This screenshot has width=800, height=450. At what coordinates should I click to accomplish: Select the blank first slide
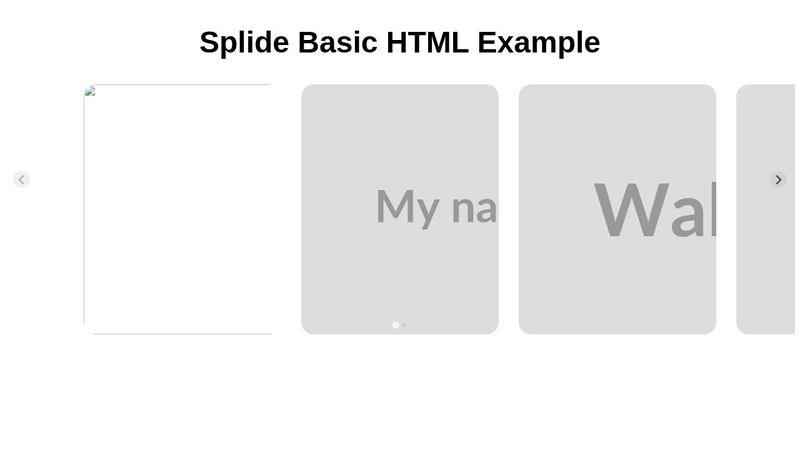178,209
